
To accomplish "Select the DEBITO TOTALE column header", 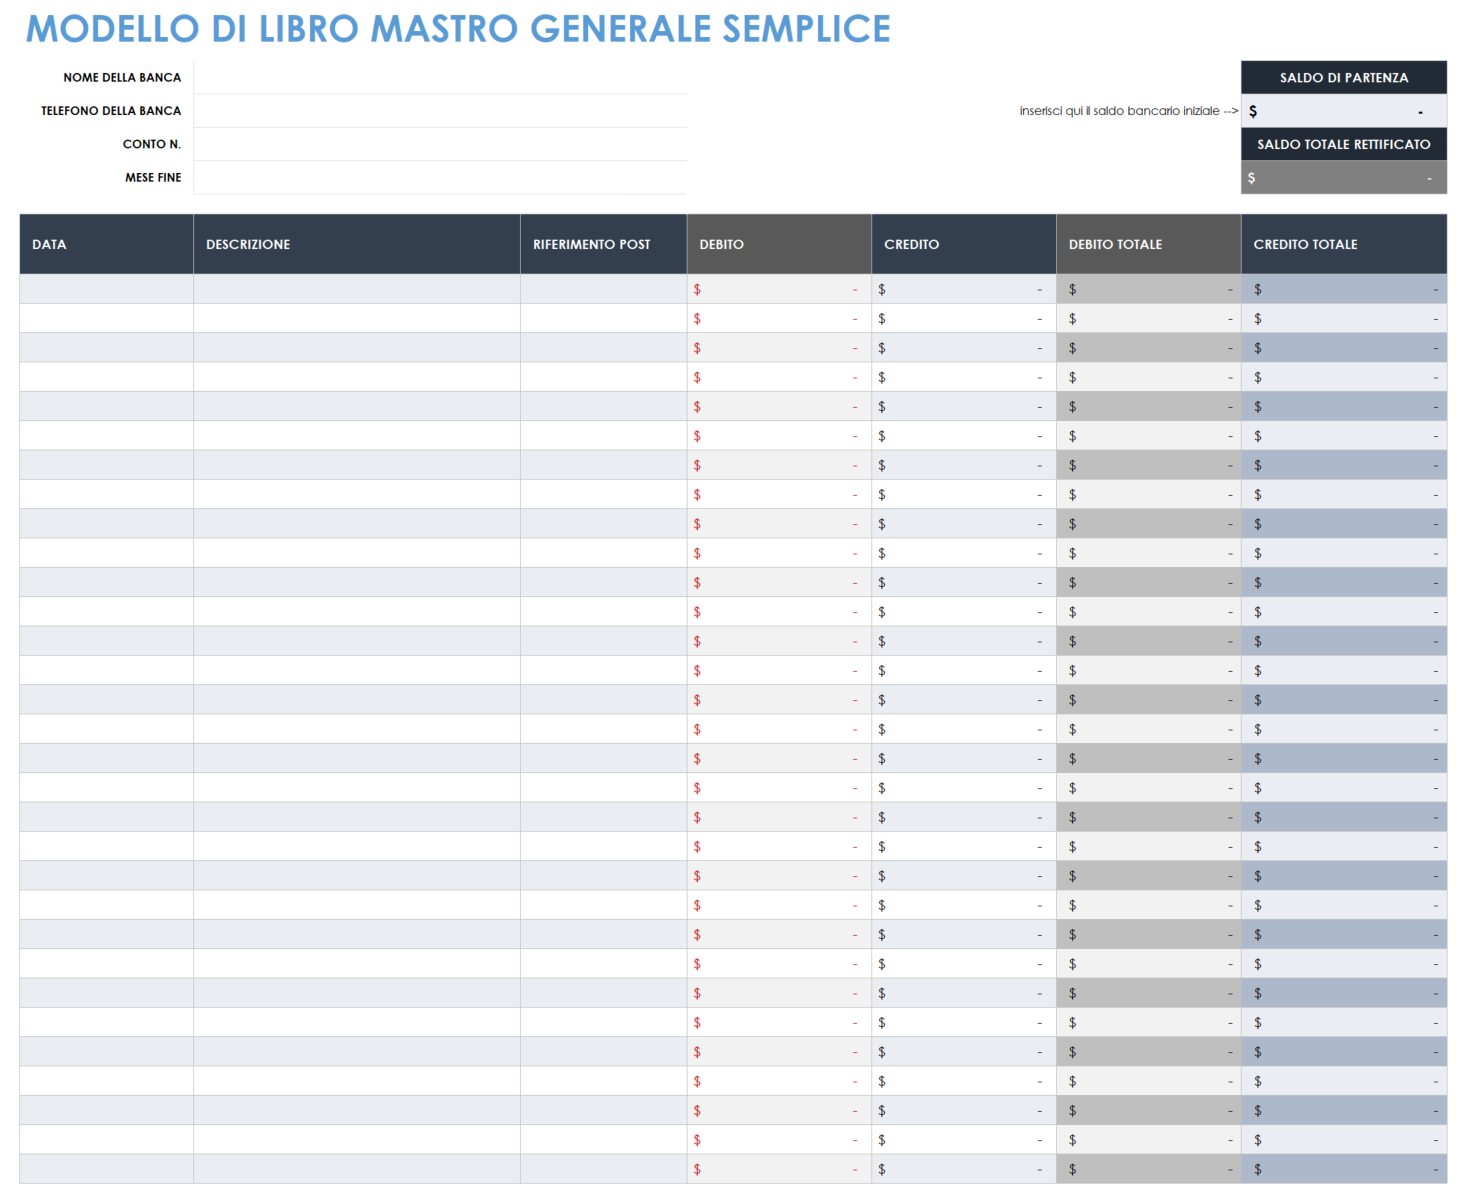I will click(x=1149, y=244).
